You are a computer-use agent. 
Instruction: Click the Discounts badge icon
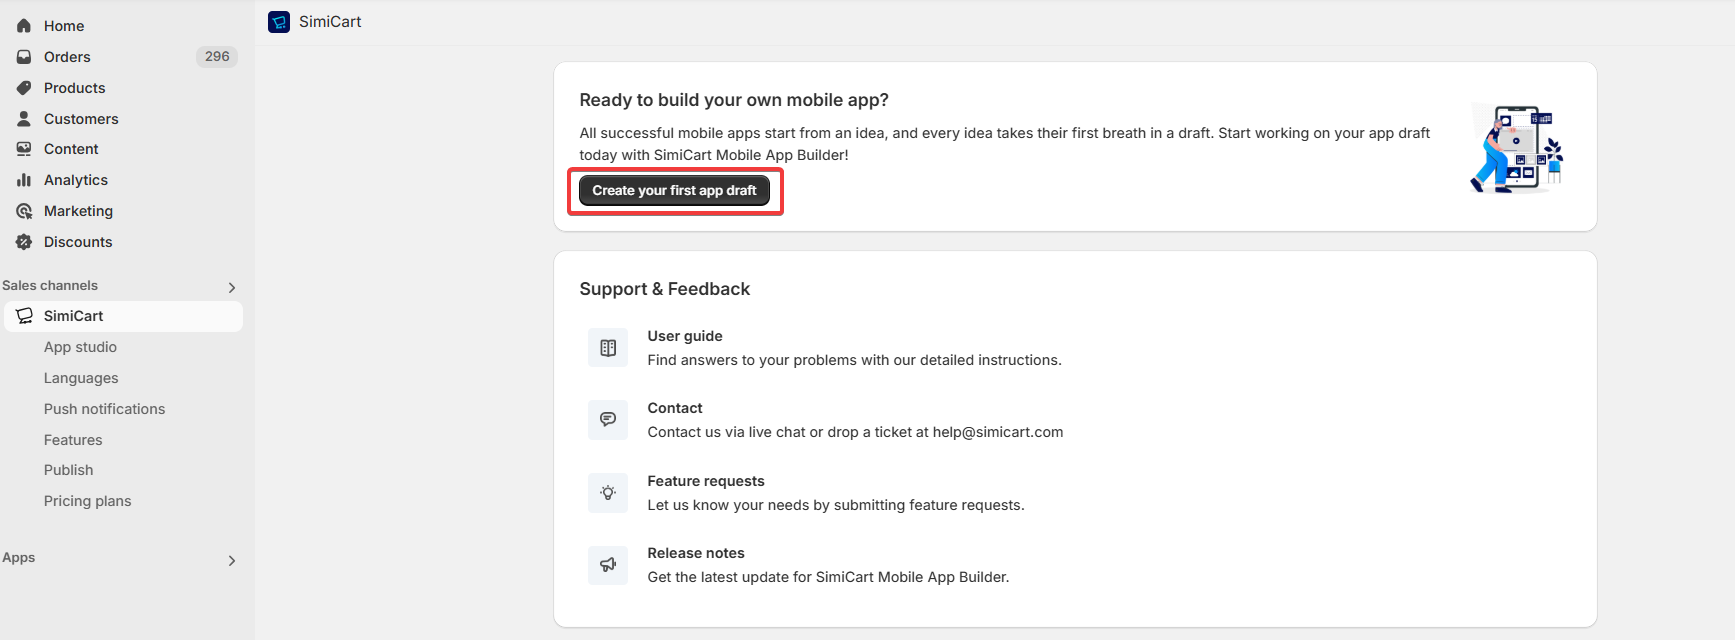pyautogui.click(x=24, y=242)
